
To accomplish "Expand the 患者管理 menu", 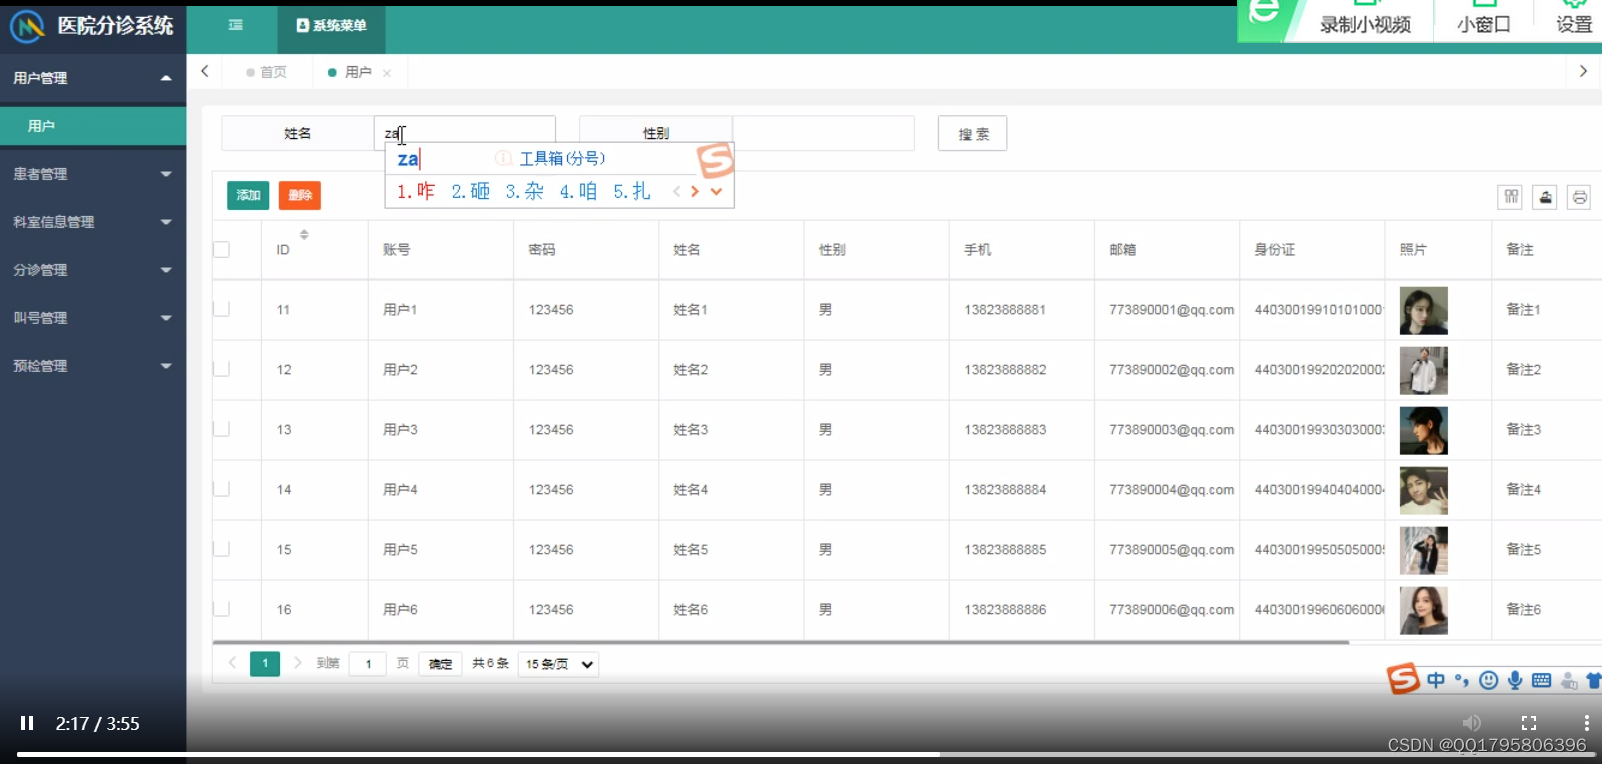I will pos(93,174).
